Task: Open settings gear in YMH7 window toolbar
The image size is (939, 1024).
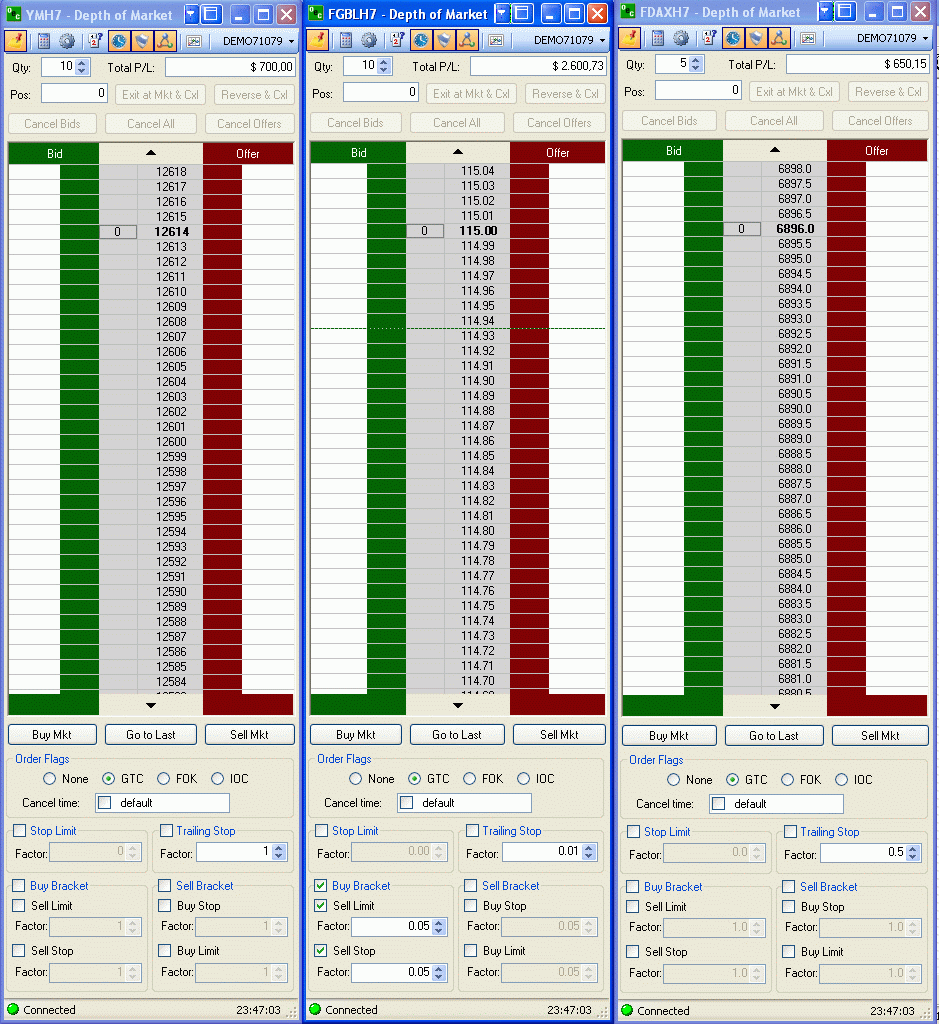Action: tap(67, 41)
